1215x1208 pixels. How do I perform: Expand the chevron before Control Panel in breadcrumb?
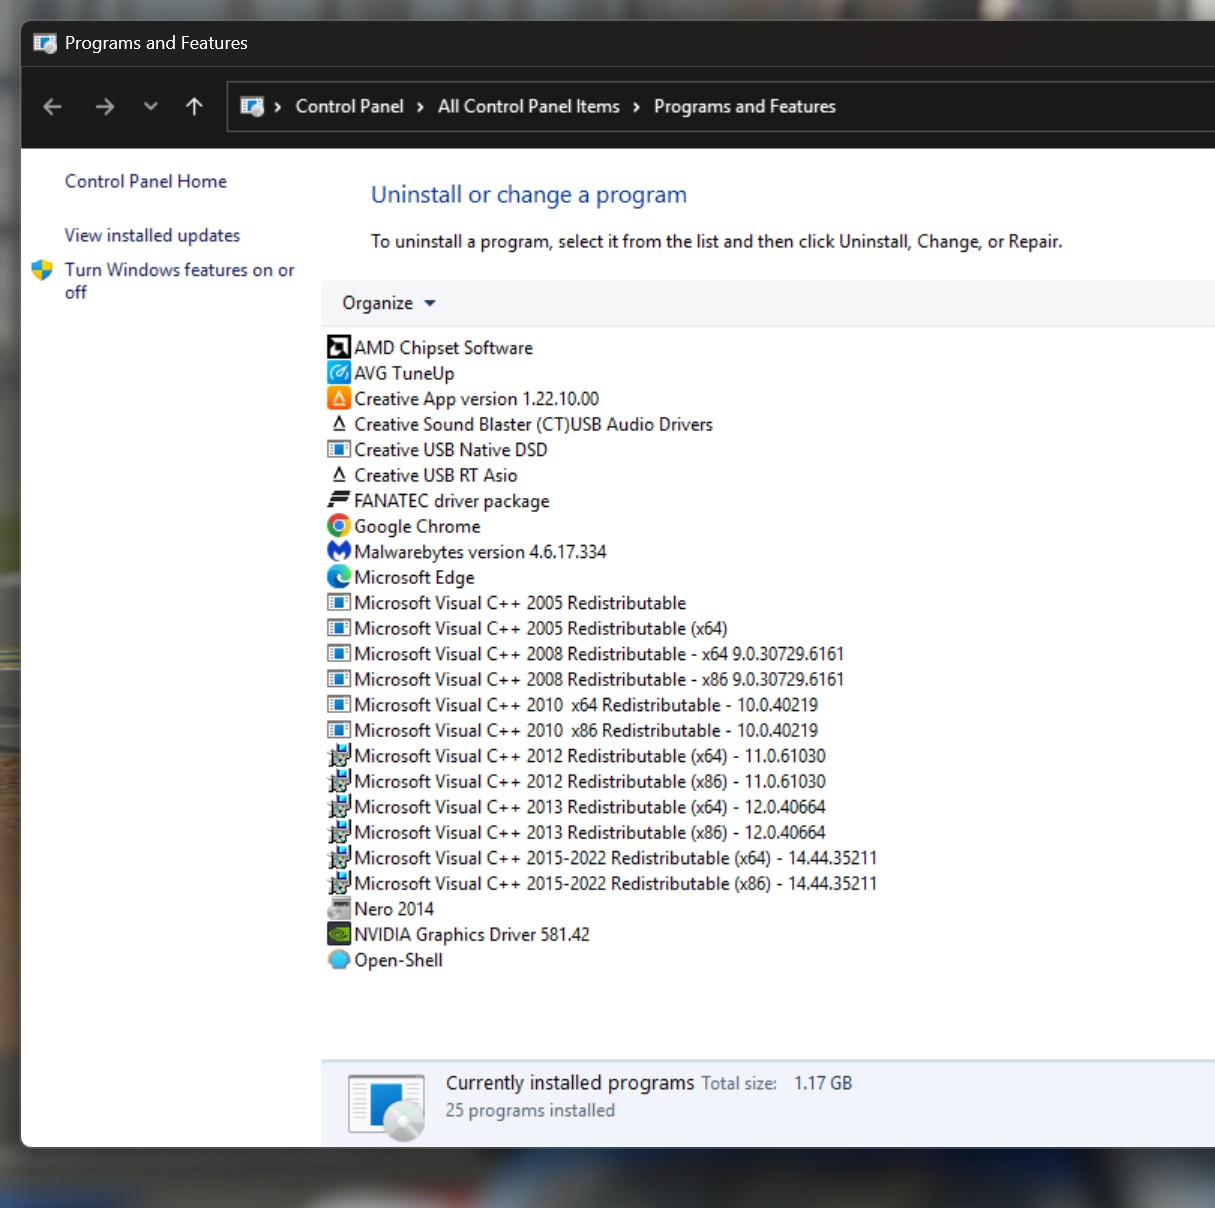277,107
